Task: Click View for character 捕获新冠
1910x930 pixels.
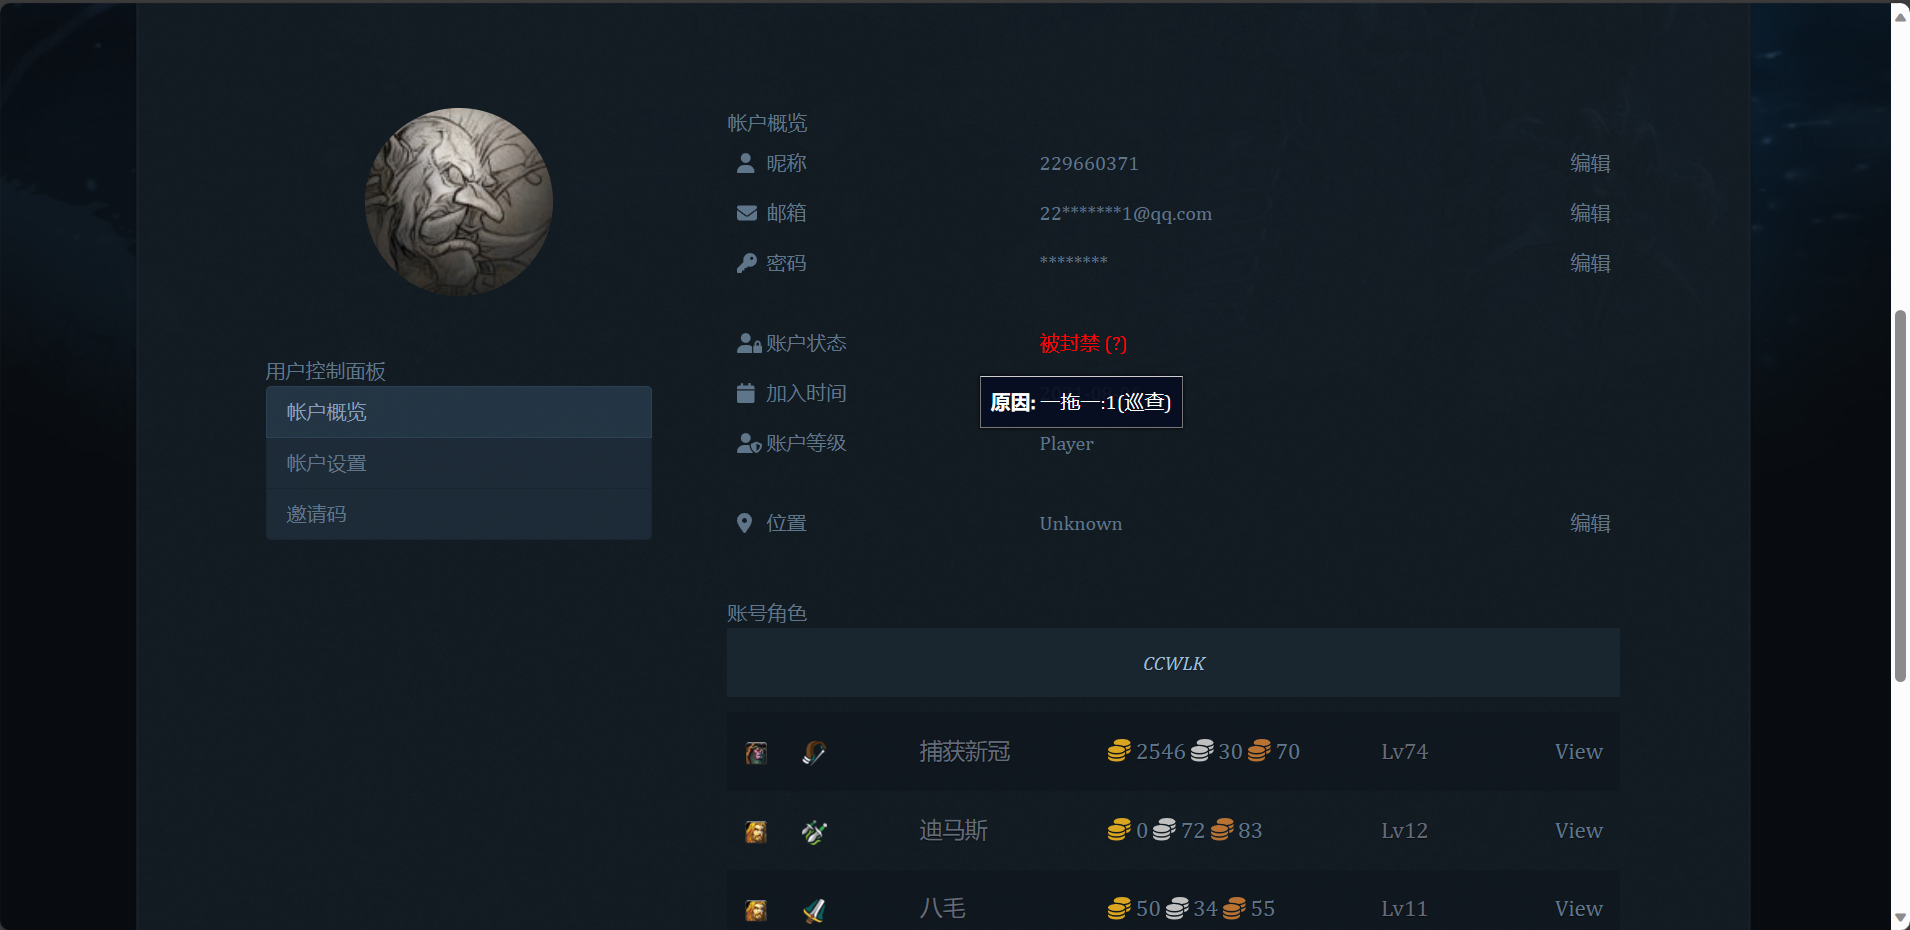Action: pyautogui.click(x=1578, y=752)
